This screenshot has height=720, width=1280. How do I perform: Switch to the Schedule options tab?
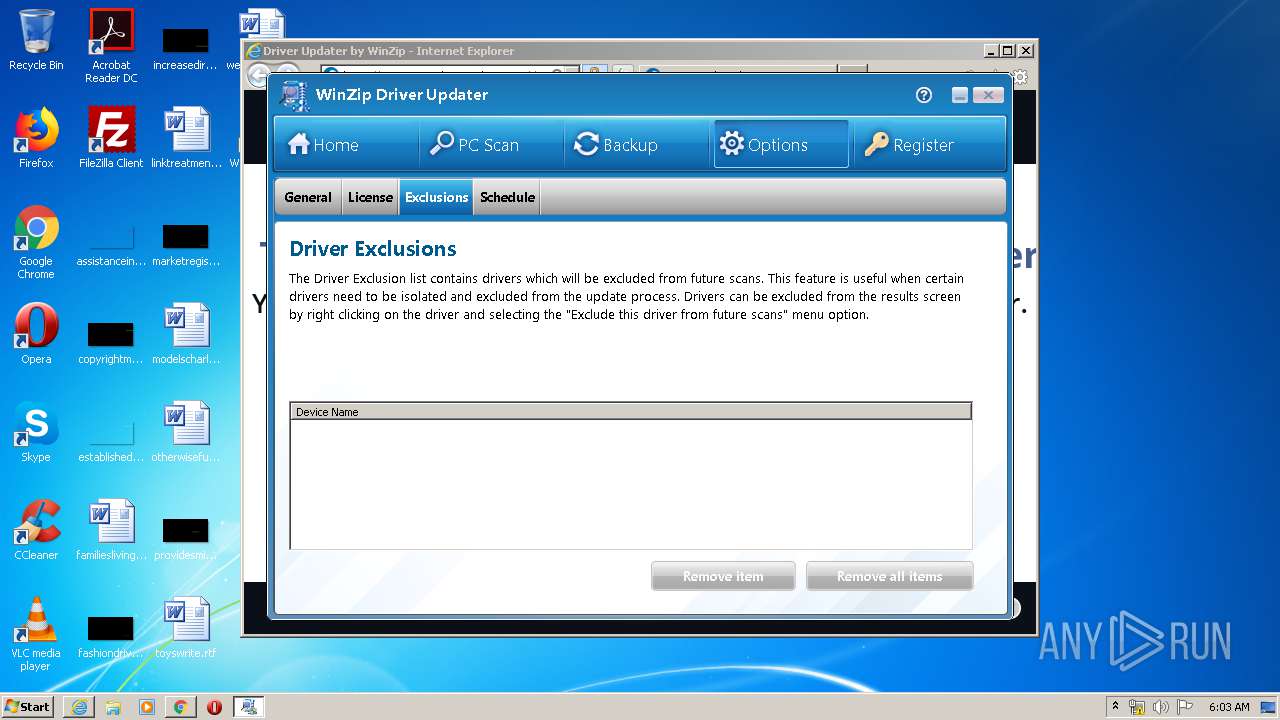coord(507,197)
